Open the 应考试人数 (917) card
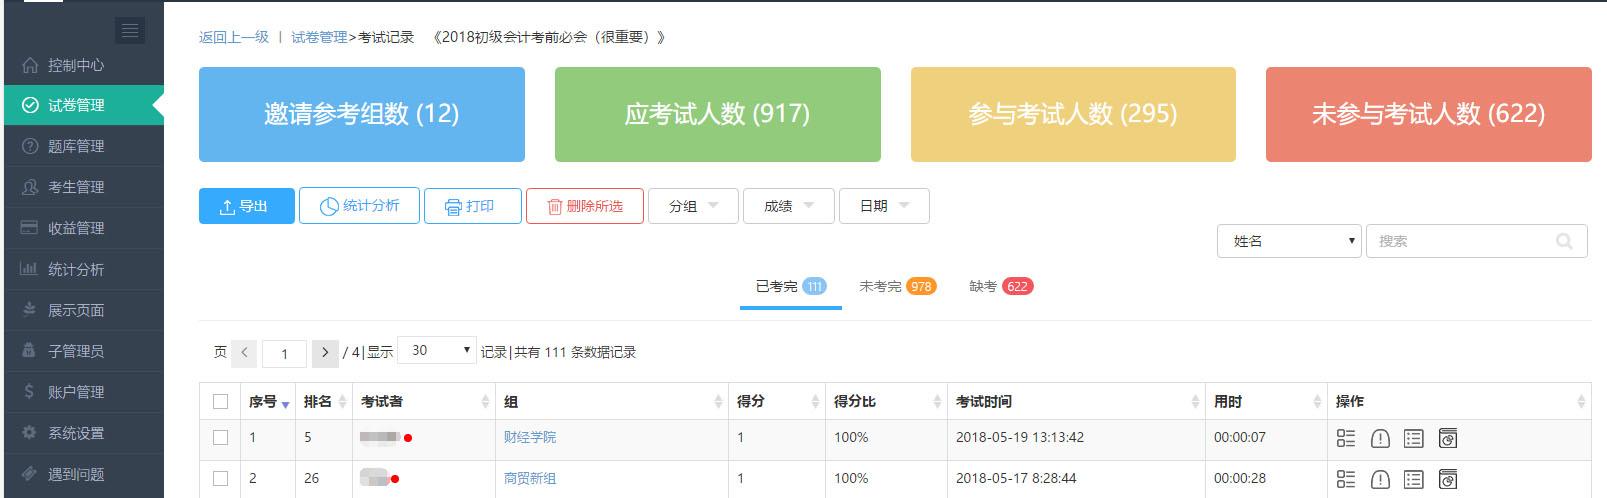Image resolution: width=1607 pixels, height=498 pixels. pyautogui.click(x=718, y=114)
